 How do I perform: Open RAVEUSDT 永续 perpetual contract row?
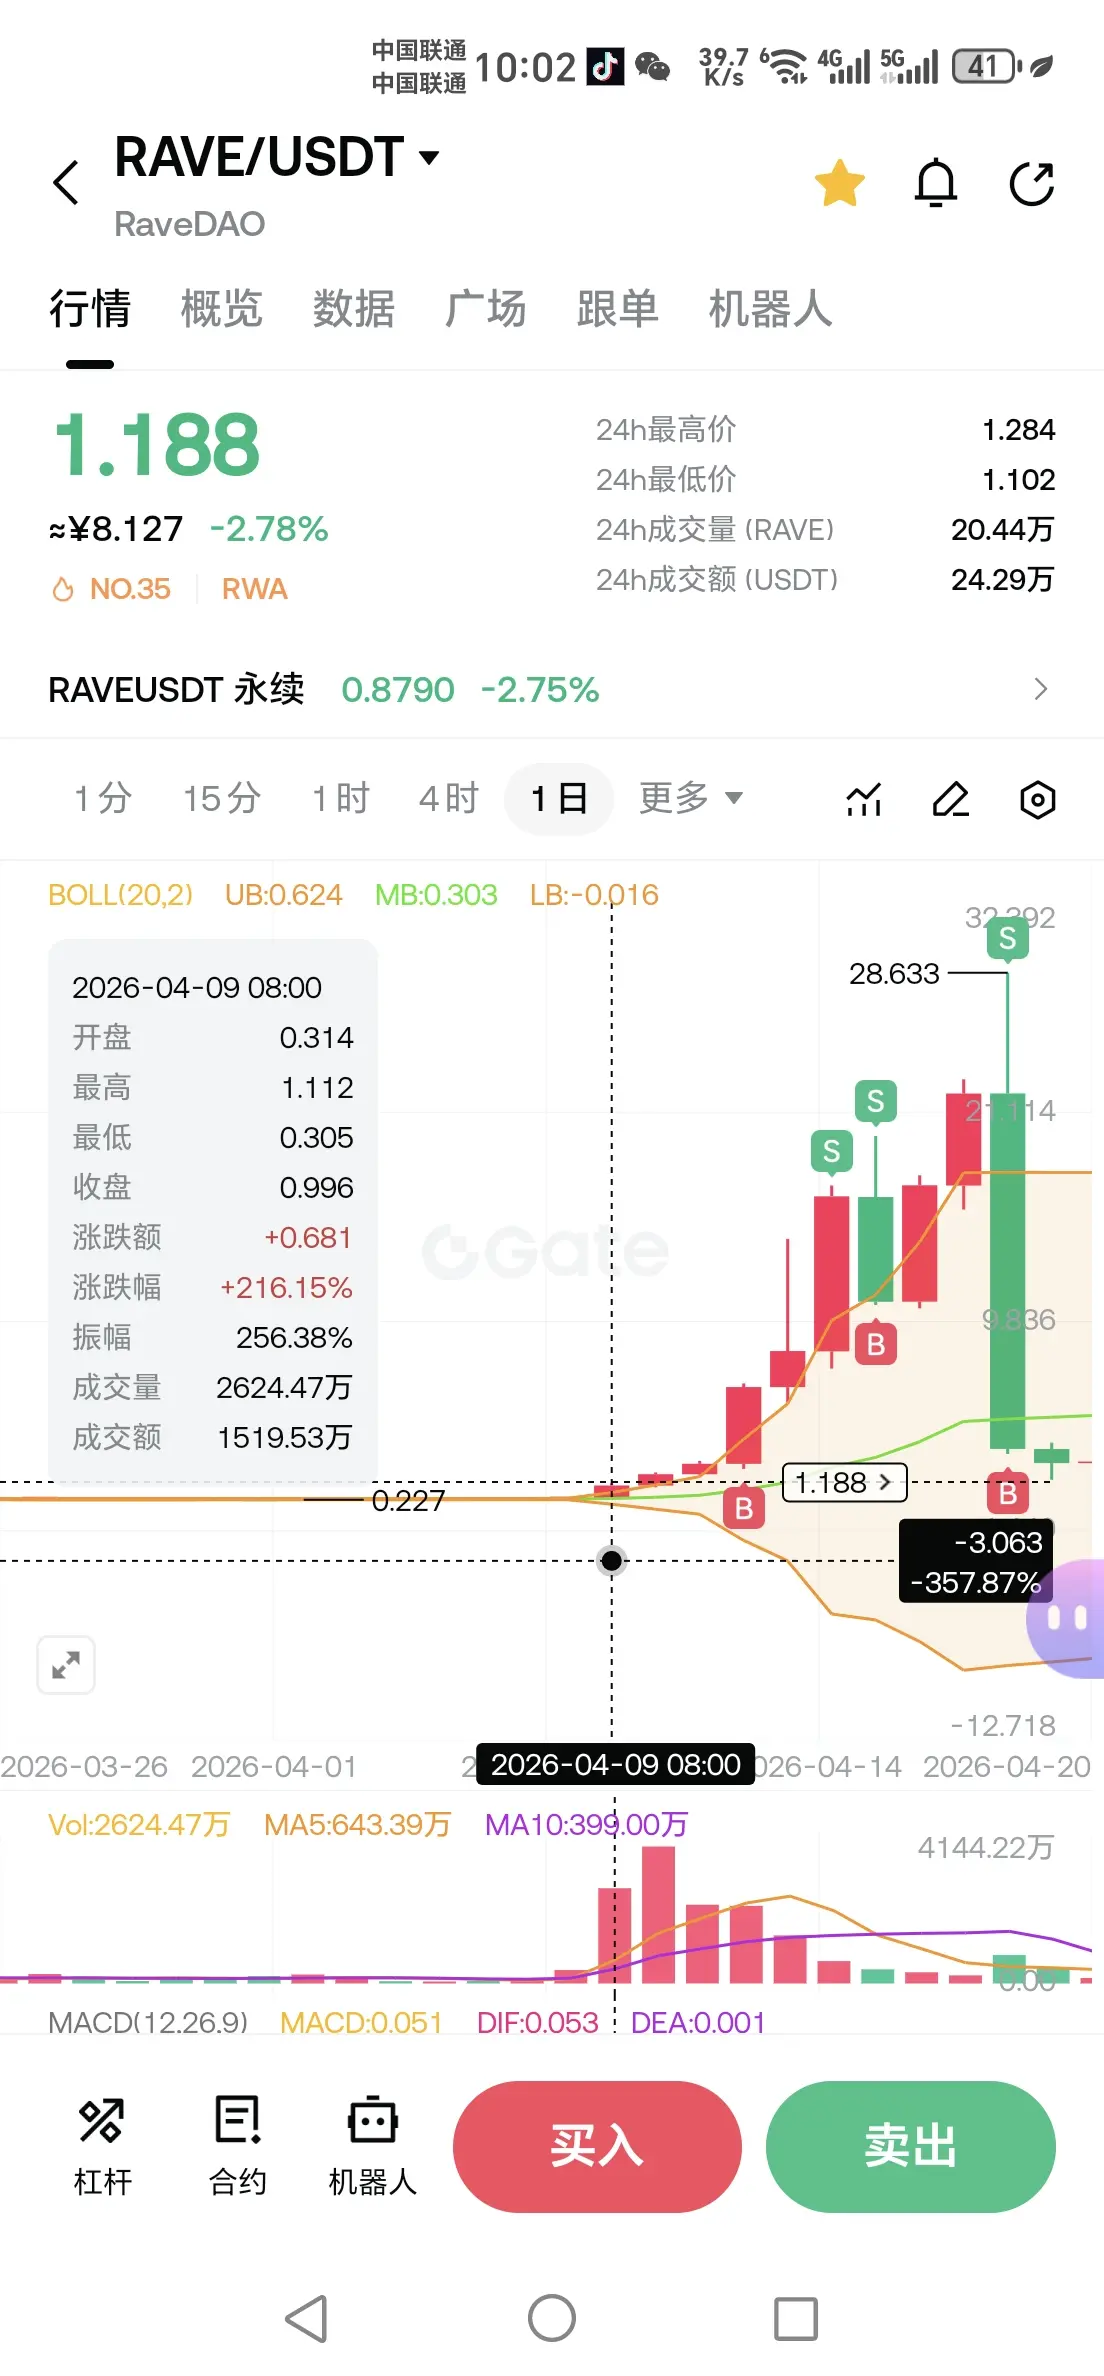(x=552, y=689)
